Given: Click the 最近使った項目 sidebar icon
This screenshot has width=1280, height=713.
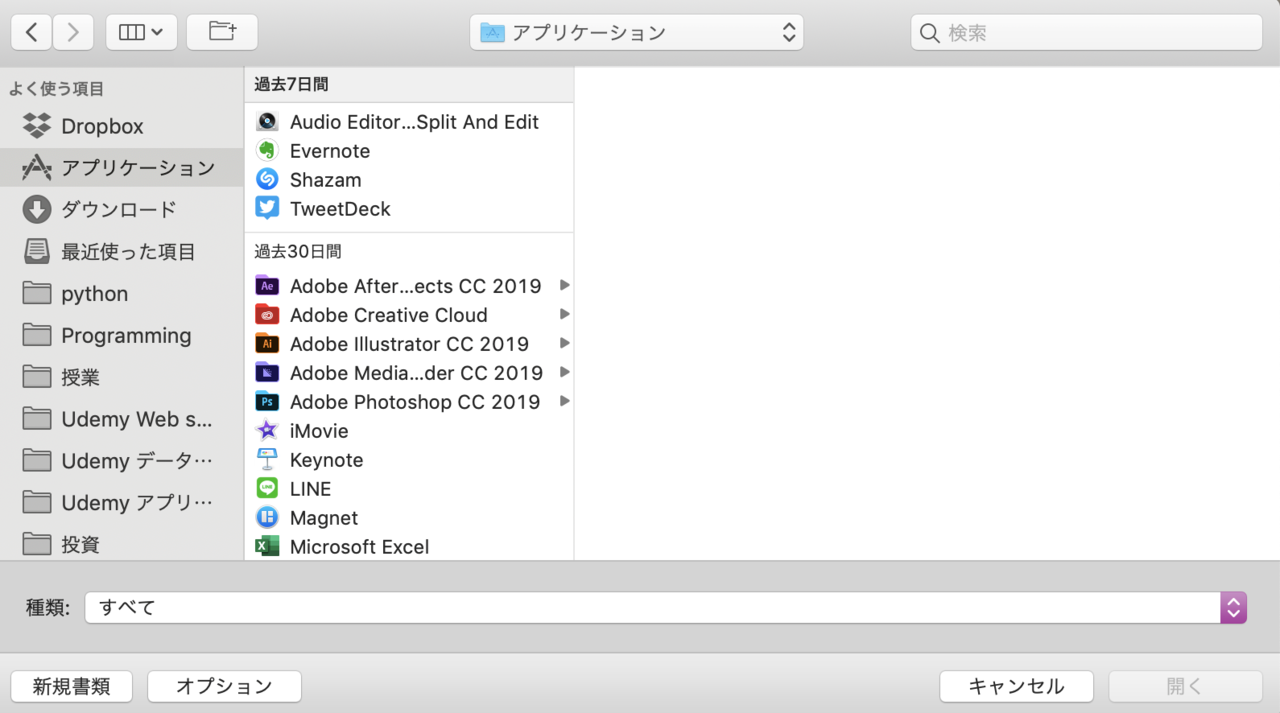Looking at the screenshot, I should [37, 252].
